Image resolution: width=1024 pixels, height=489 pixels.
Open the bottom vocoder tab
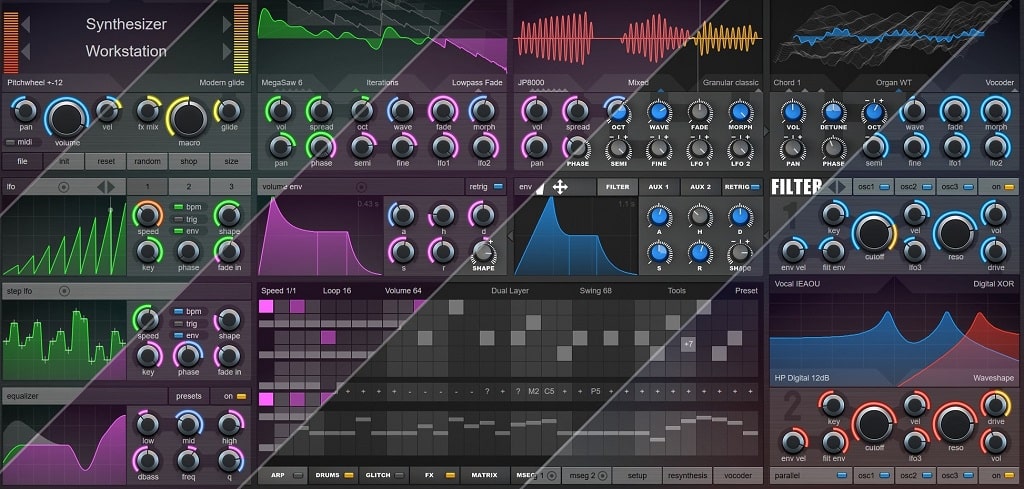737,475
